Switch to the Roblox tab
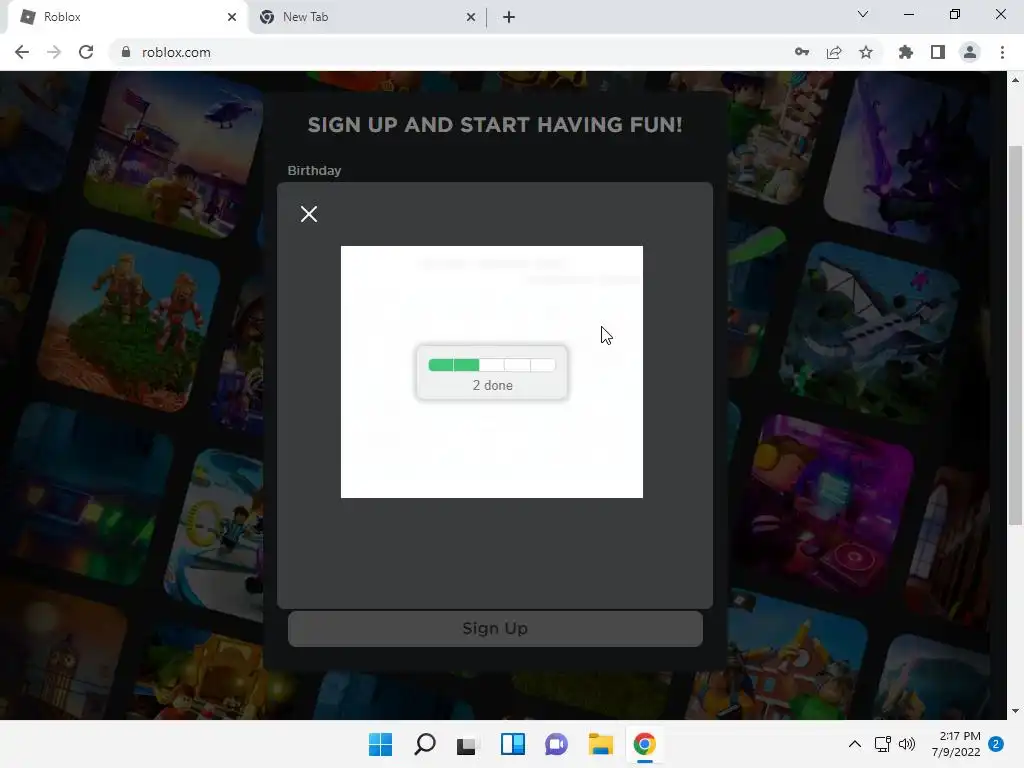Screen dimensions: 1024x768 click(127, 17)
